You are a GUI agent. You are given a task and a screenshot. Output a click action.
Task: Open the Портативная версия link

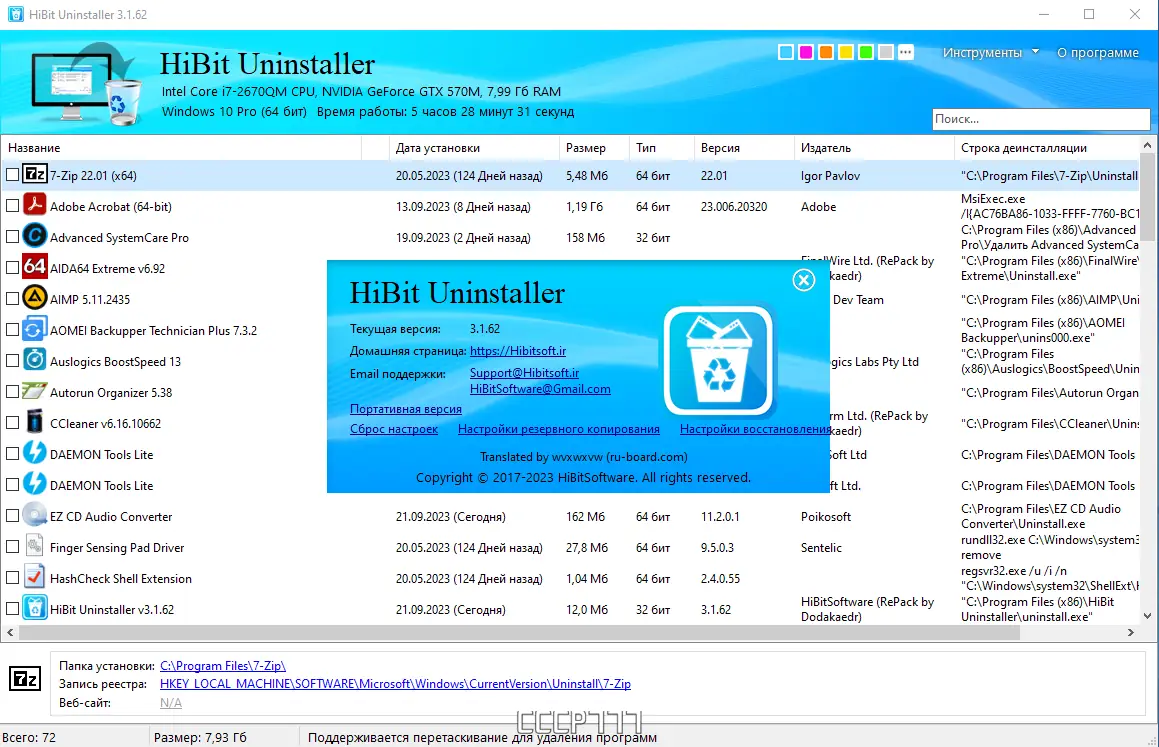[x=405, y=409]
